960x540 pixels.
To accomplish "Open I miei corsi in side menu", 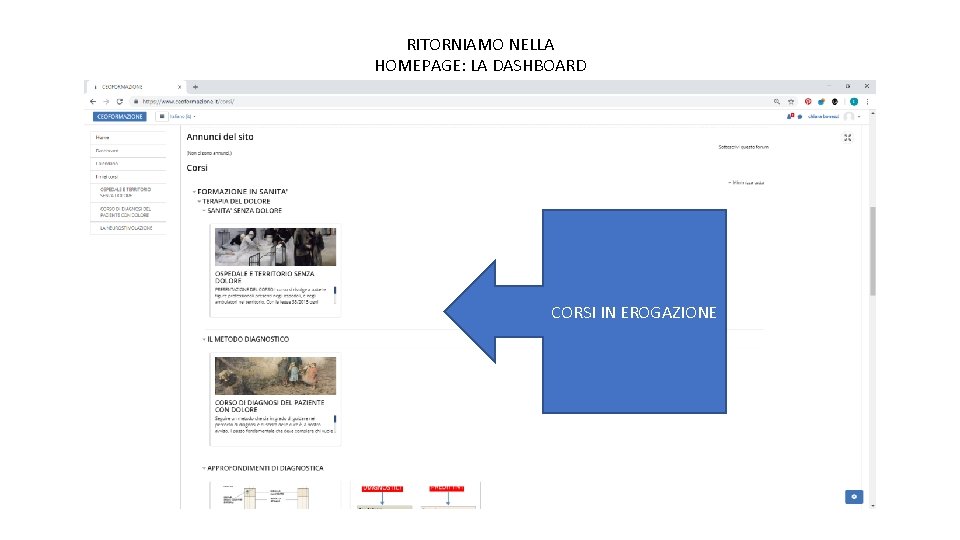I will pos(129,176).
